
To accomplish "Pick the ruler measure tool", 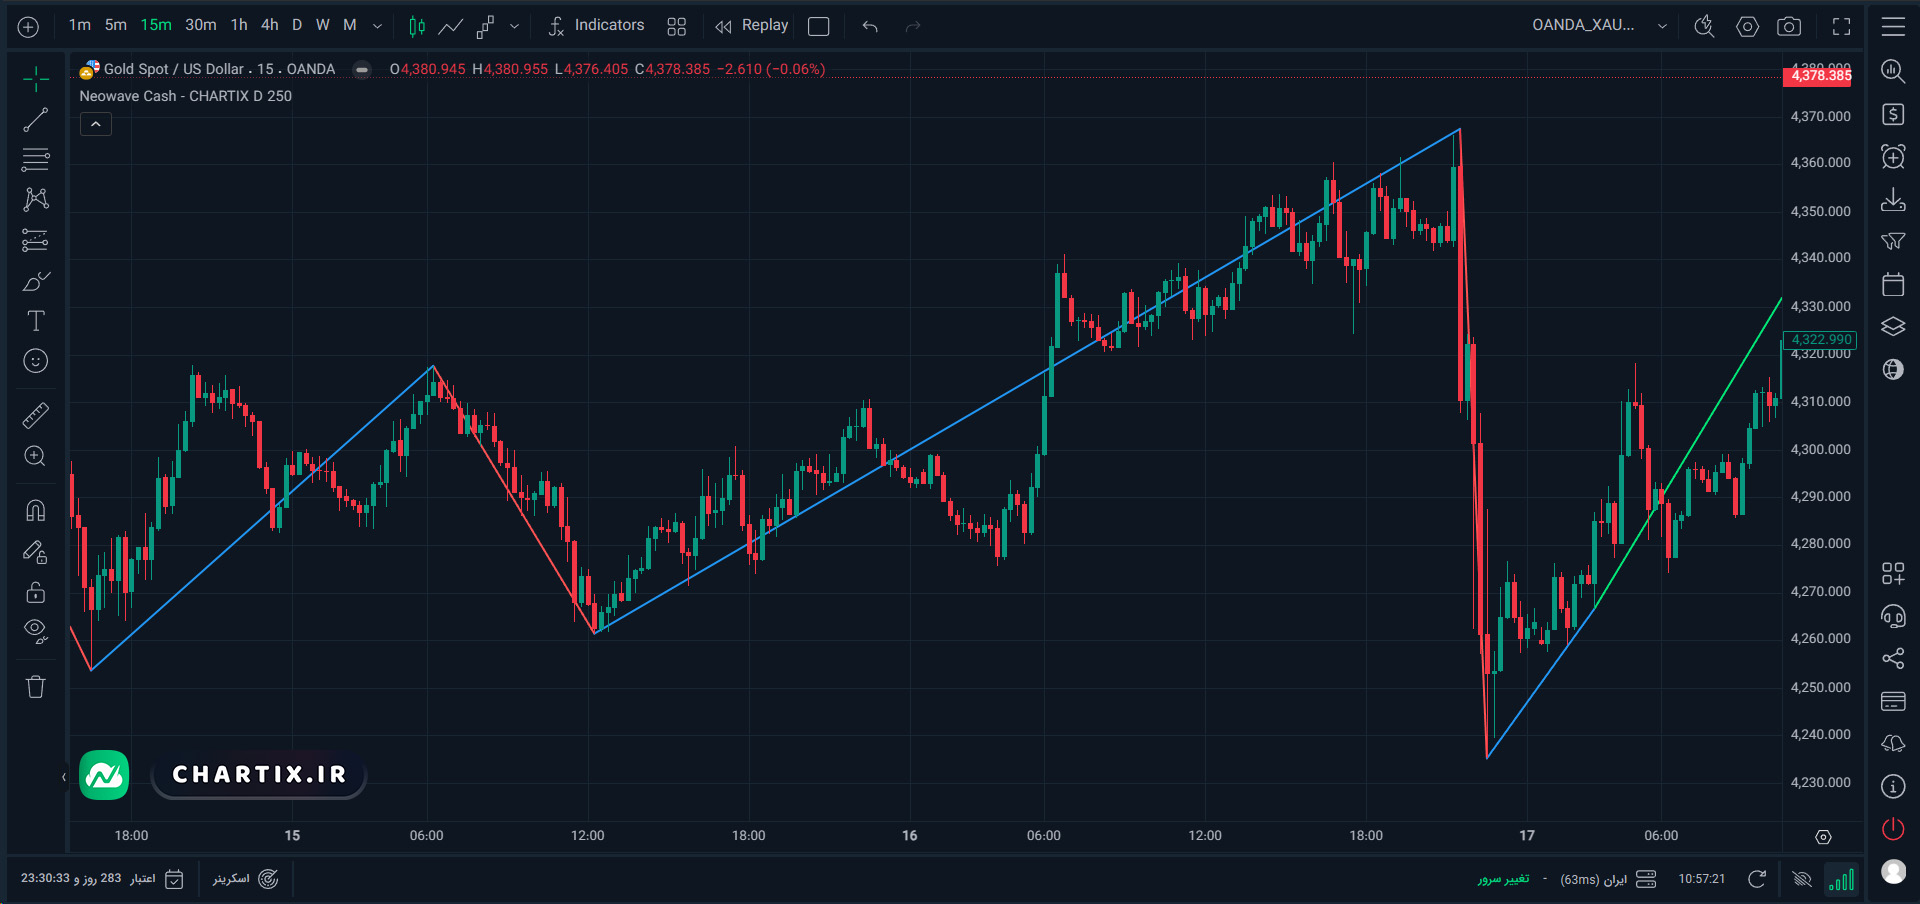I will click(x=36, y=415).
